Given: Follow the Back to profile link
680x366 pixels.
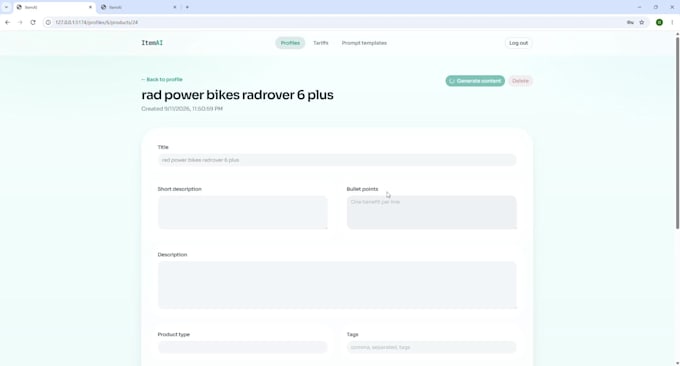Looking at the screenshot, I should click(162, 79).
